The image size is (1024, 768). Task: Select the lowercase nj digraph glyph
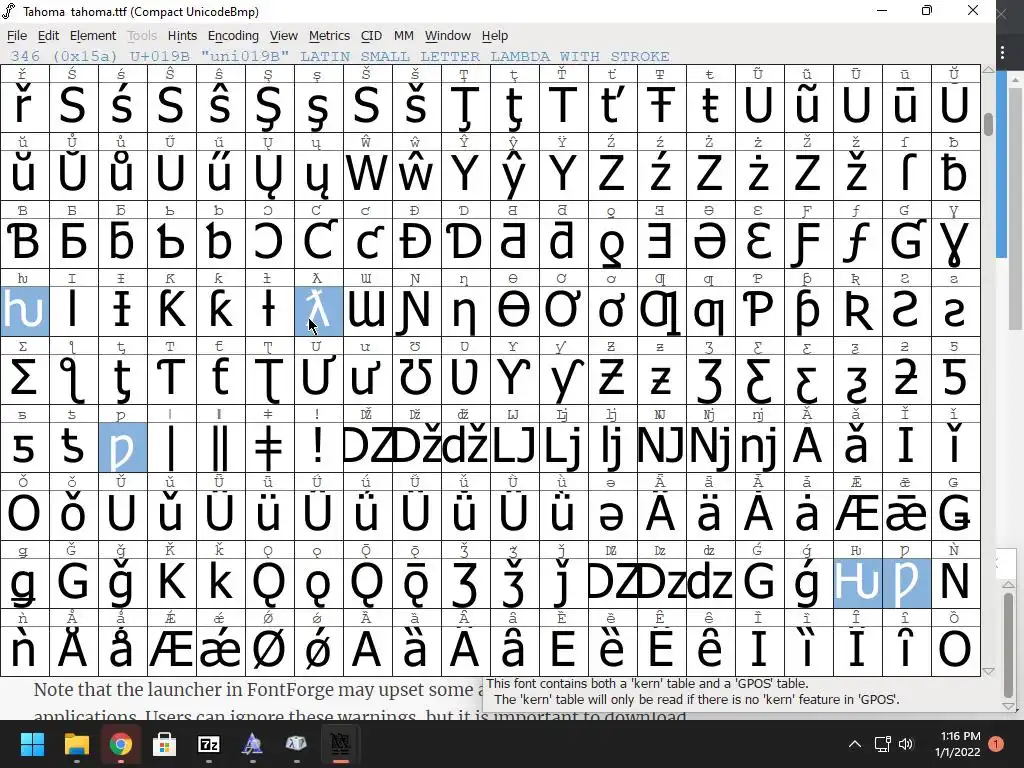tap(760, 447)
